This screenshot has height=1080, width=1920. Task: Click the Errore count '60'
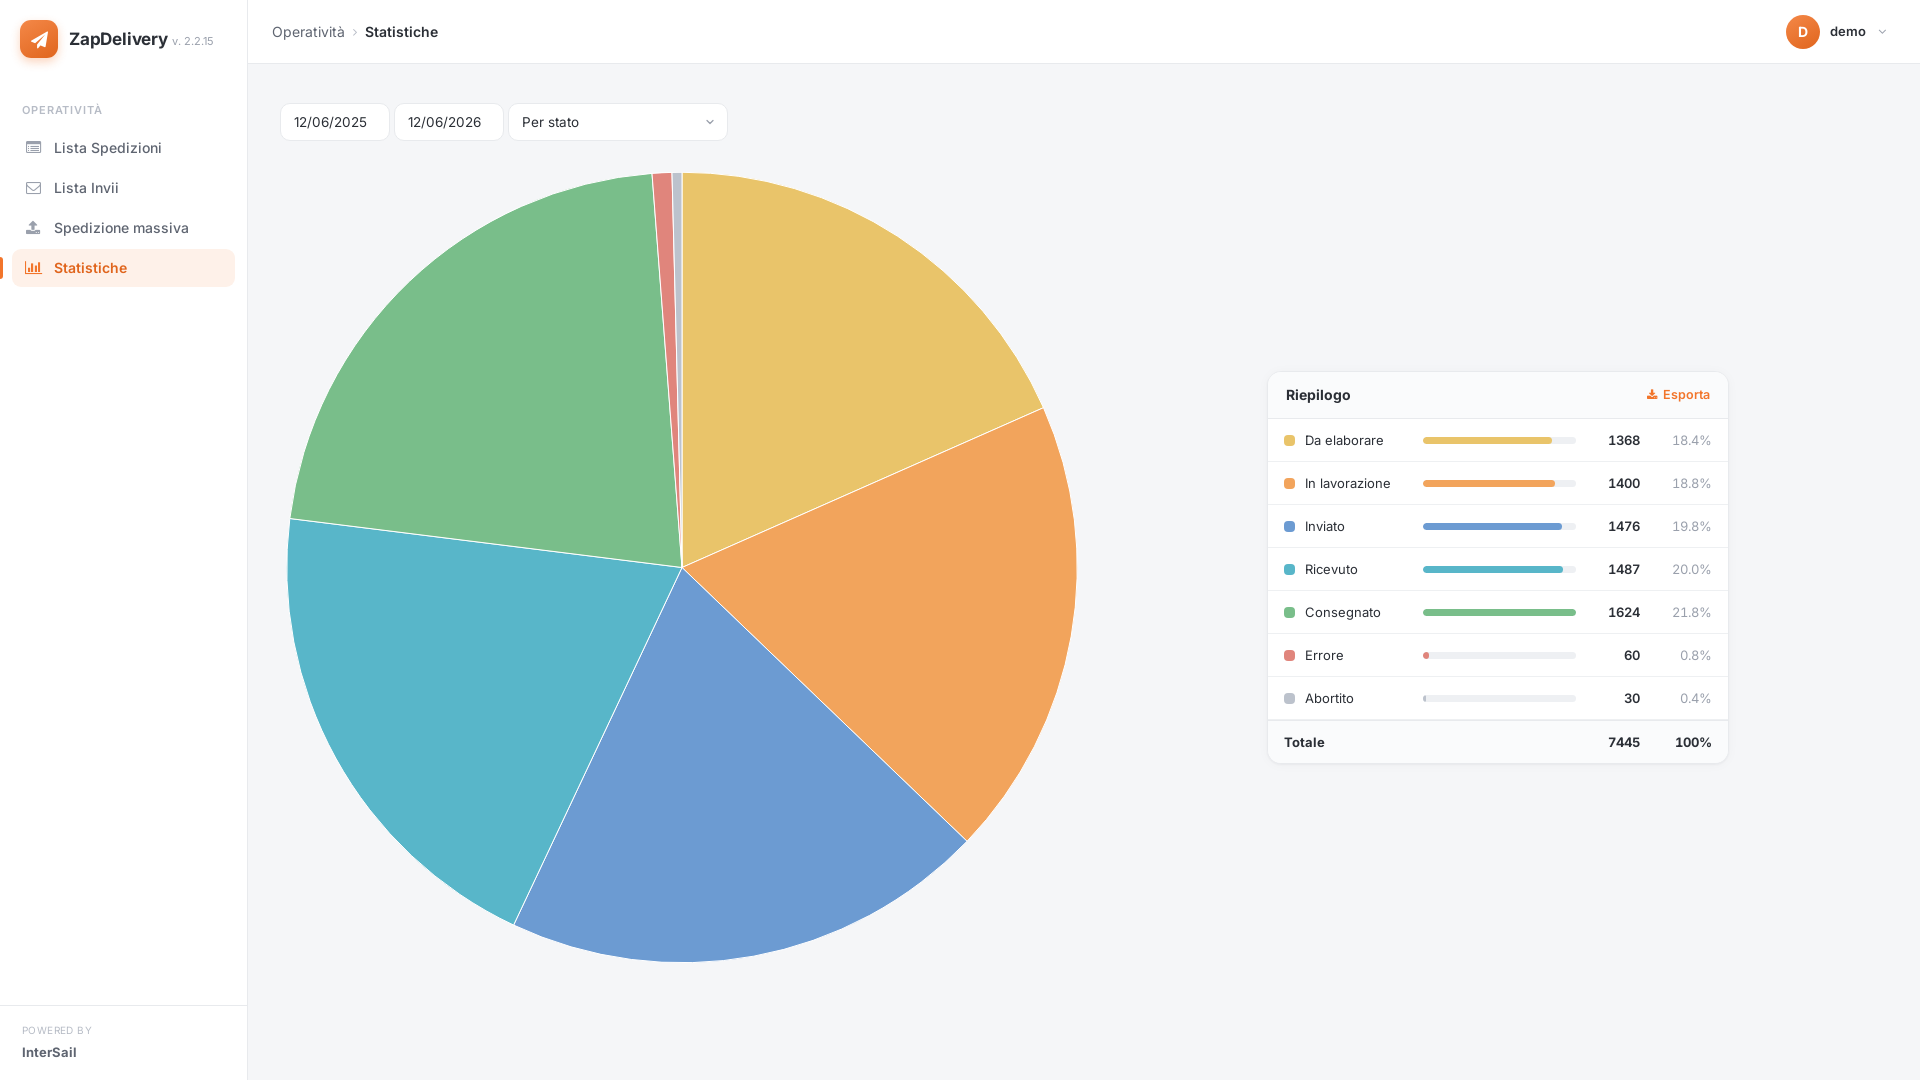[1631, 656]
